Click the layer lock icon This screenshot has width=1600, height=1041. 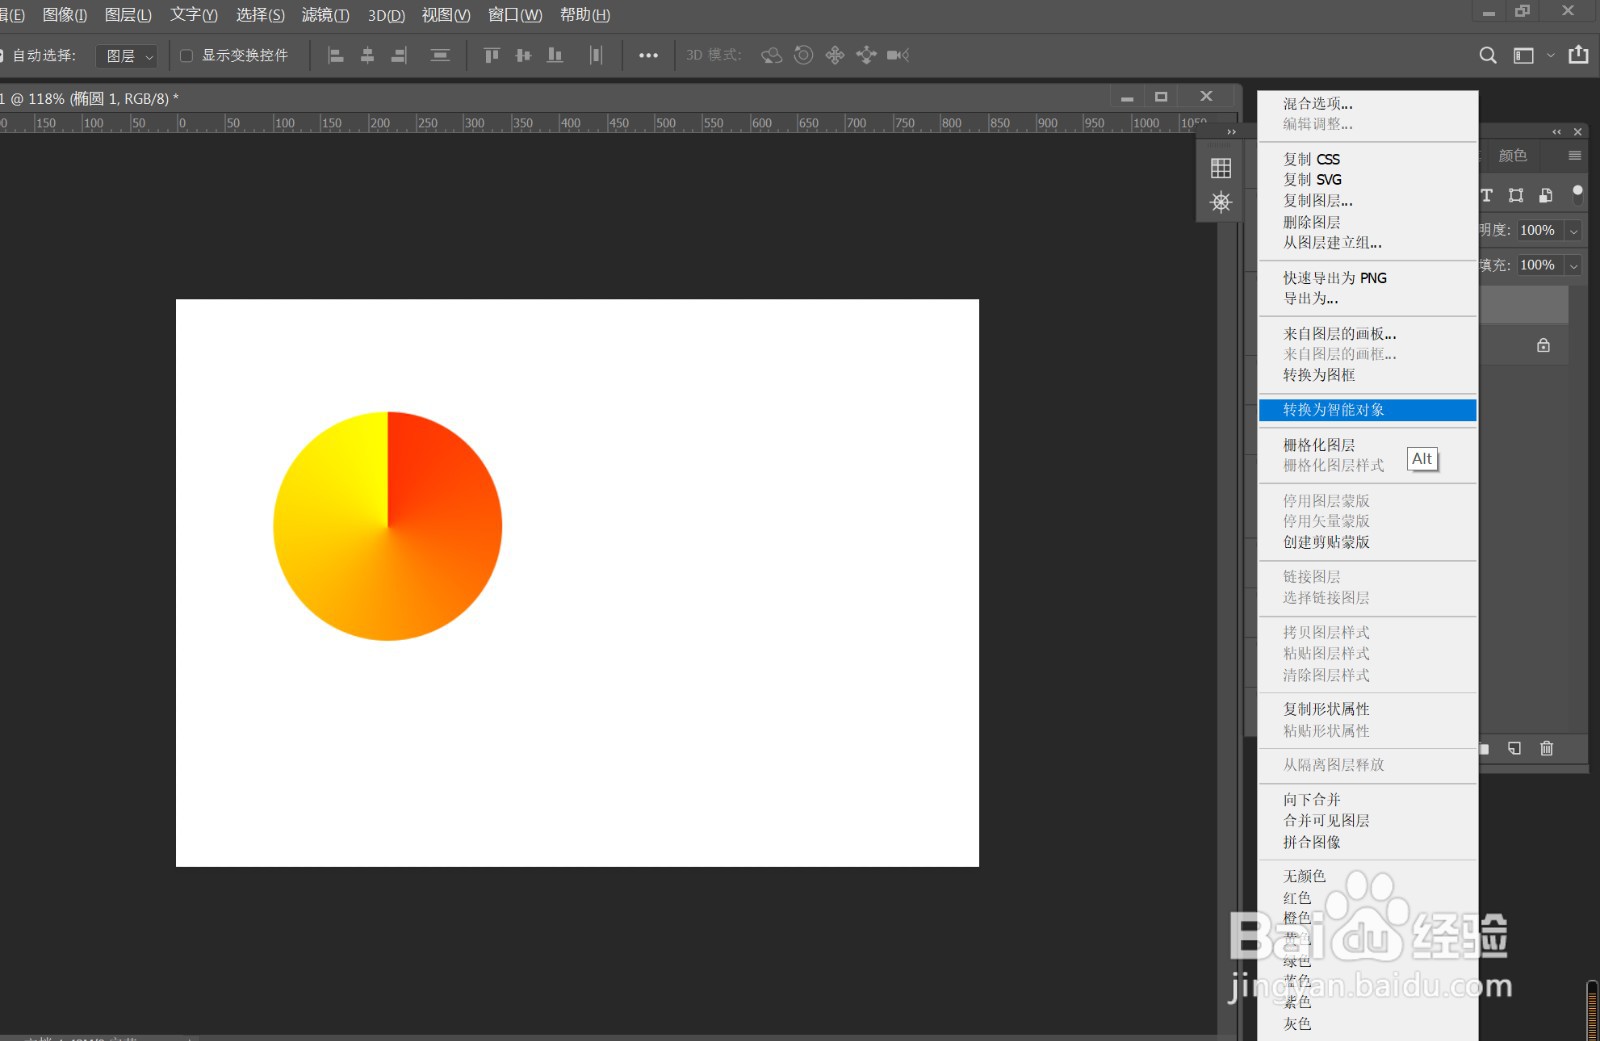point(1543,345)
